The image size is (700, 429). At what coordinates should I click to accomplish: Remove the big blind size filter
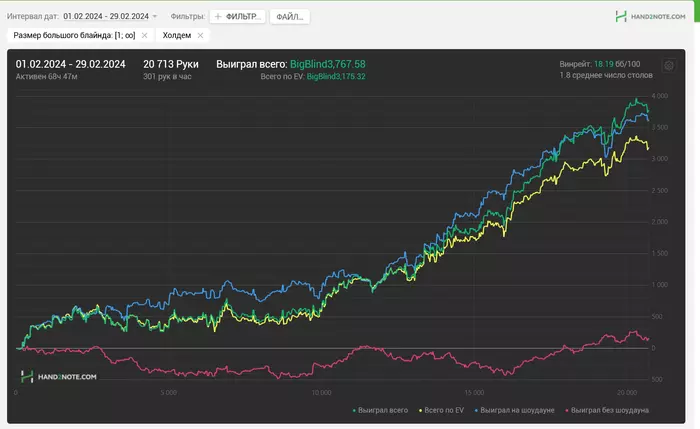tap(144, 35)
